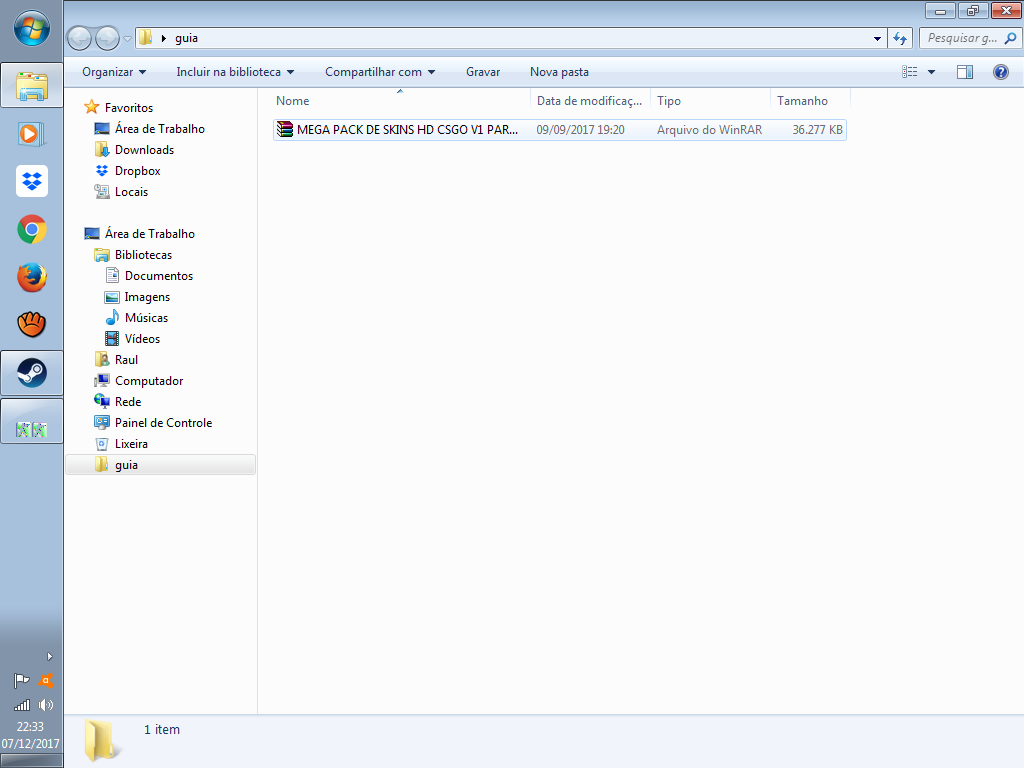Sort by Data de modificação column
The height and width of the screenshot is (768, 1024).
pyautogui.click(x=590, y=101)
